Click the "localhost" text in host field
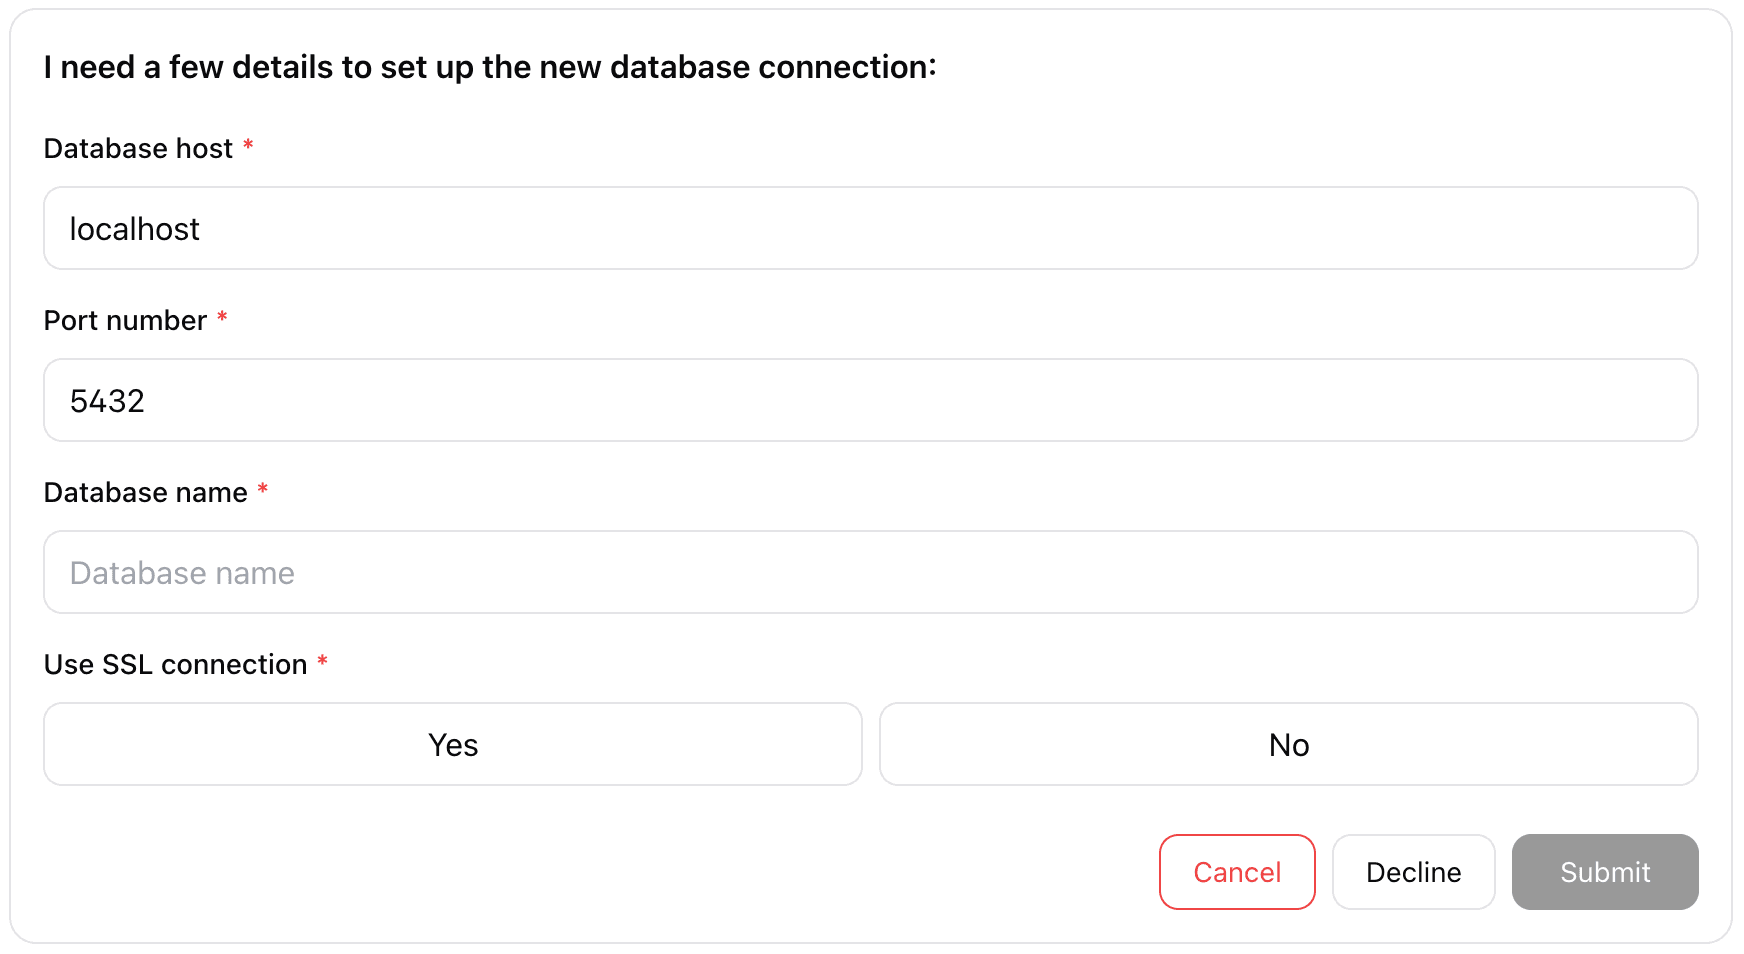 point(134,229)
